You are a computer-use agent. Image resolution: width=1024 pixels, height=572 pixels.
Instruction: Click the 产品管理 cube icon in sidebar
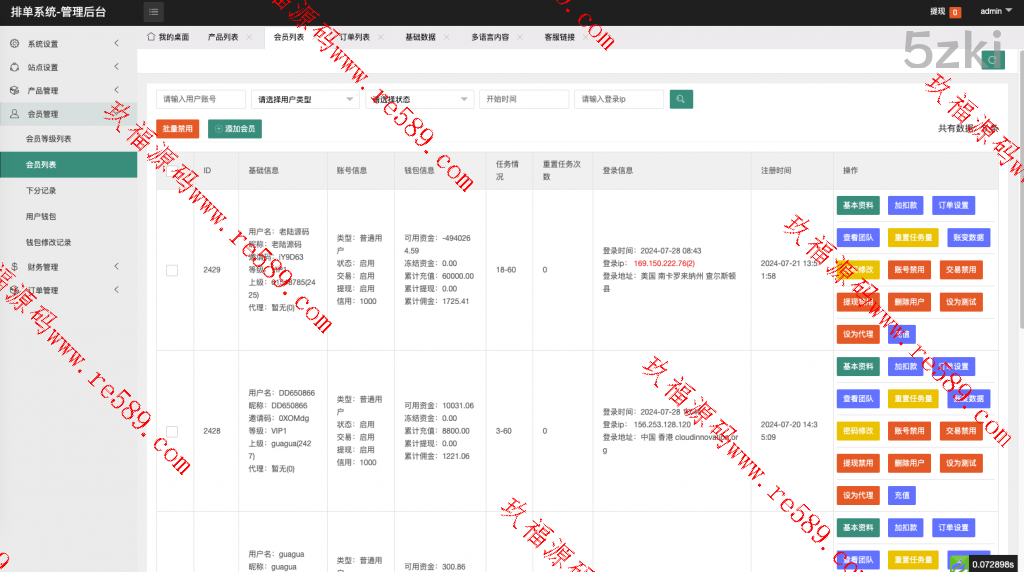(x=14, y=90)
